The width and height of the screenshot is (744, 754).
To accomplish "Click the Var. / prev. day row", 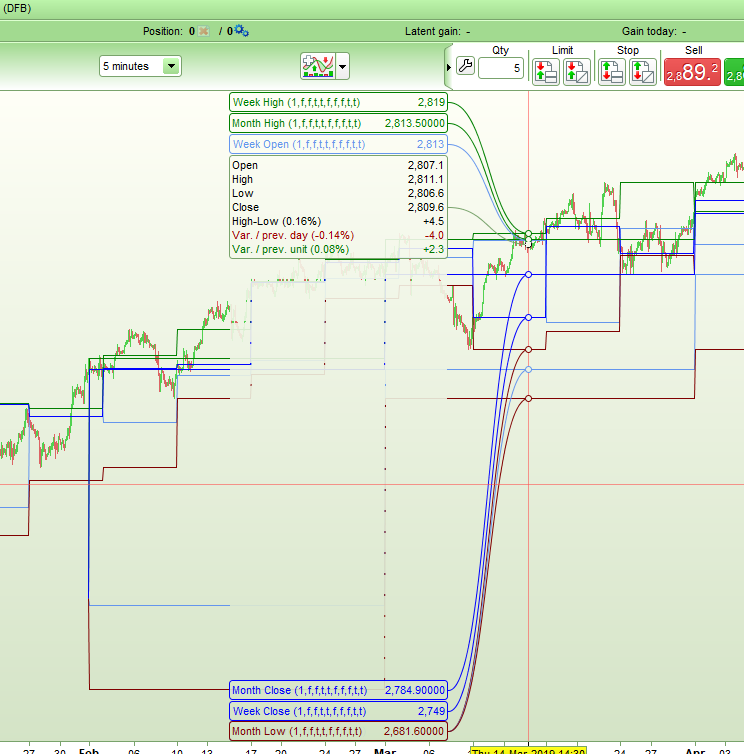I will pos(338,235).
